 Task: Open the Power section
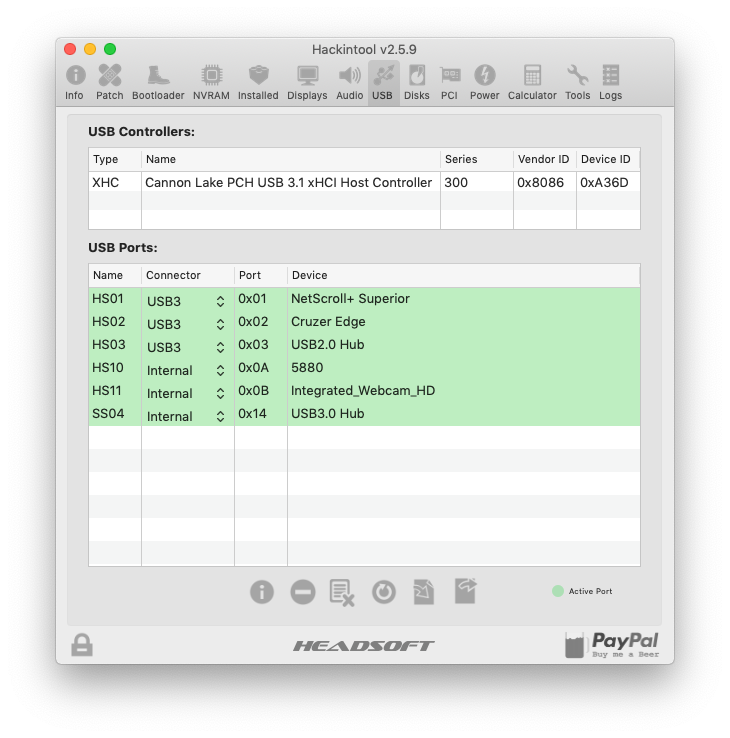click(x=484, y=83)
